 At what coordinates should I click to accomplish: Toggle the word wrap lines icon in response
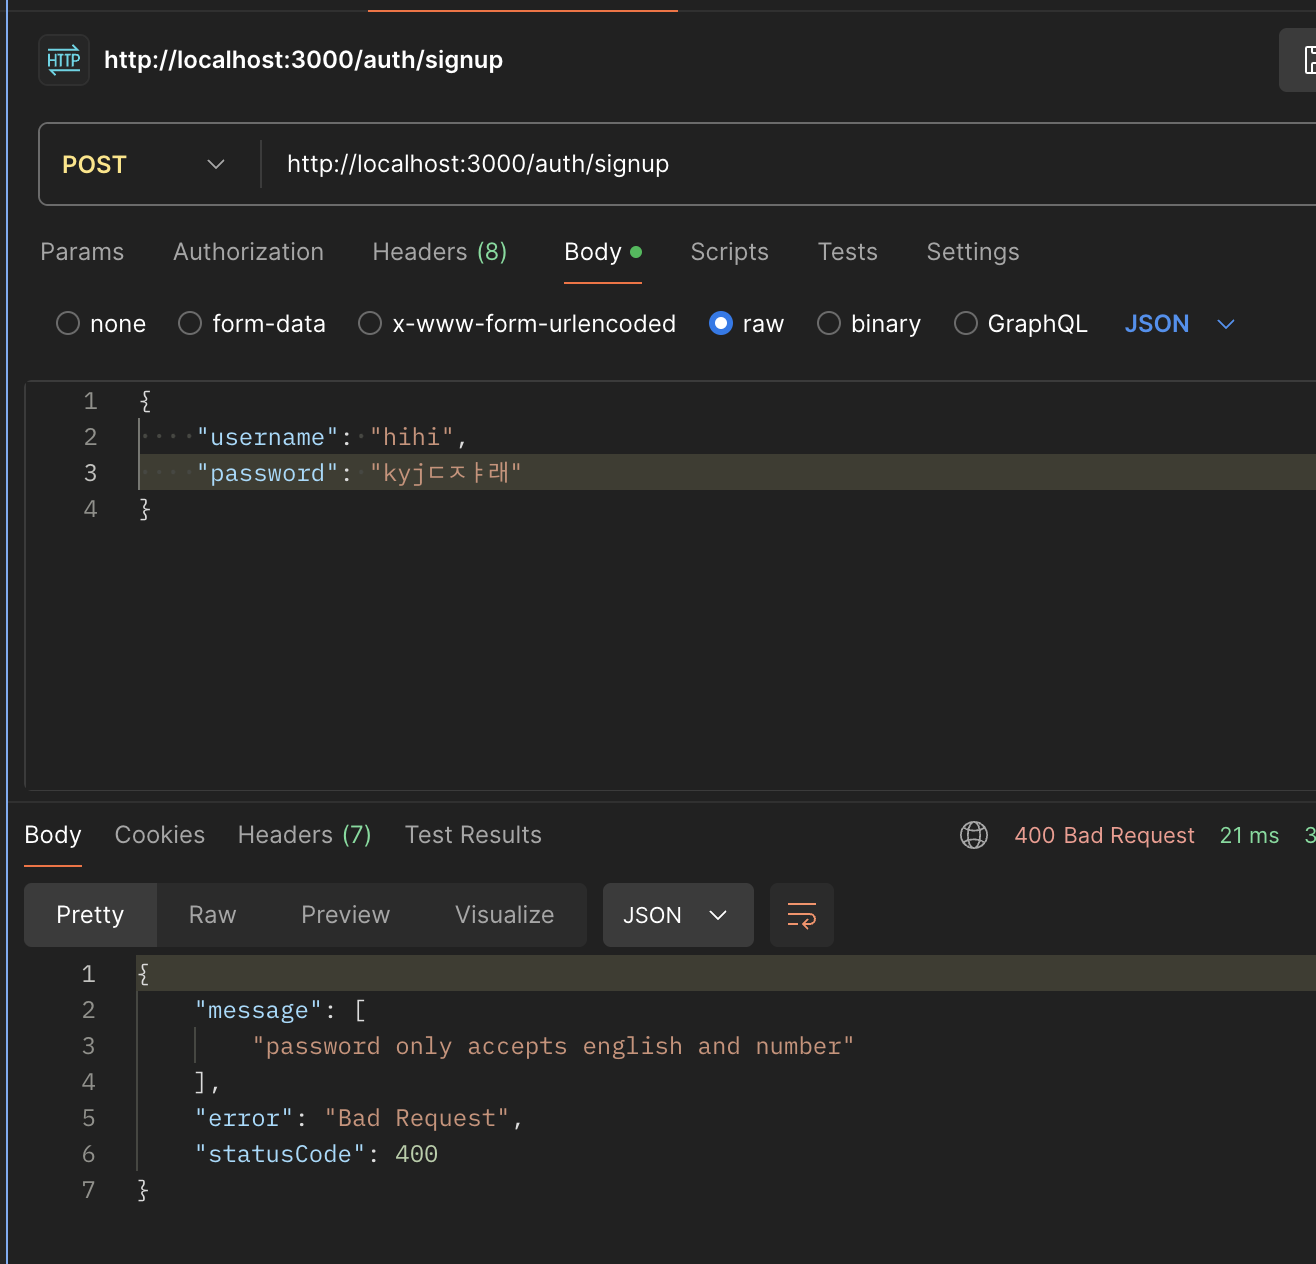(802, 915)
